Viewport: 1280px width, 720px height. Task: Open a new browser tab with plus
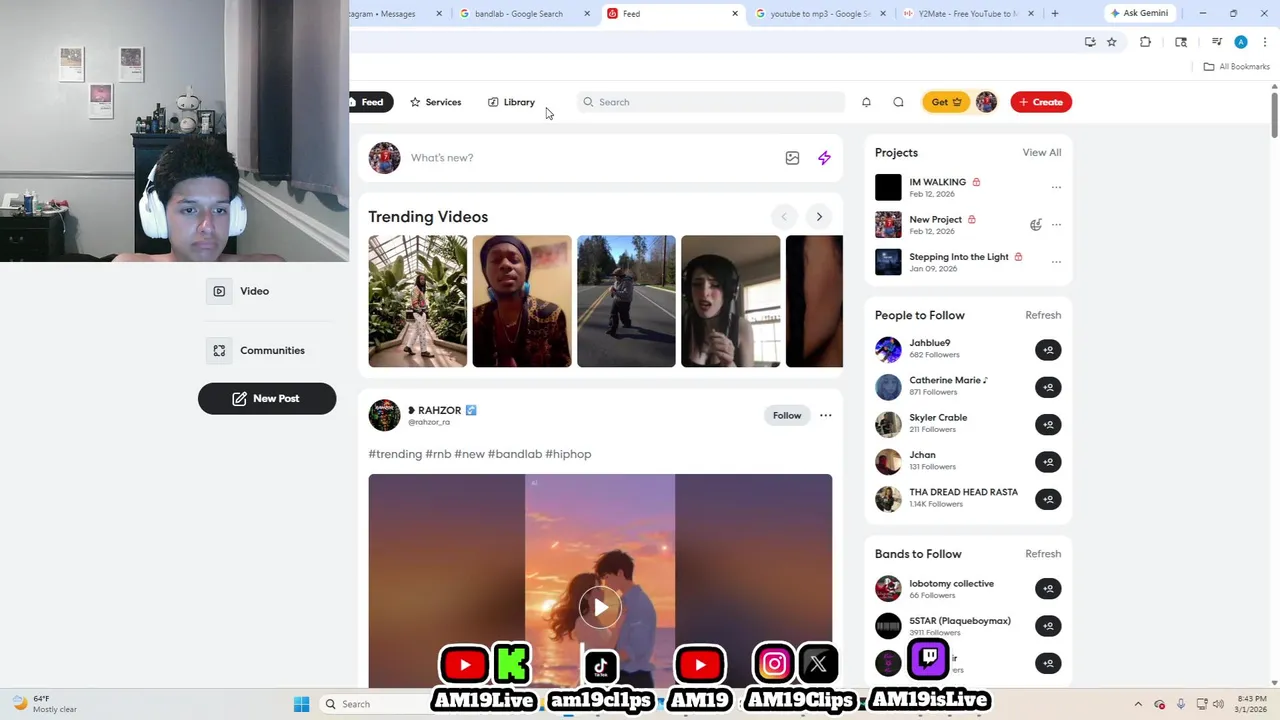pos(1054,14)
